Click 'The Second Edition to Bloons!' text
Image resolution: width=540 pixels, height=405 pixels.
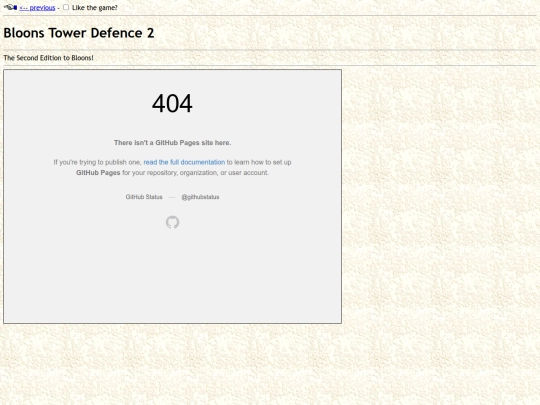coord(48,58)
